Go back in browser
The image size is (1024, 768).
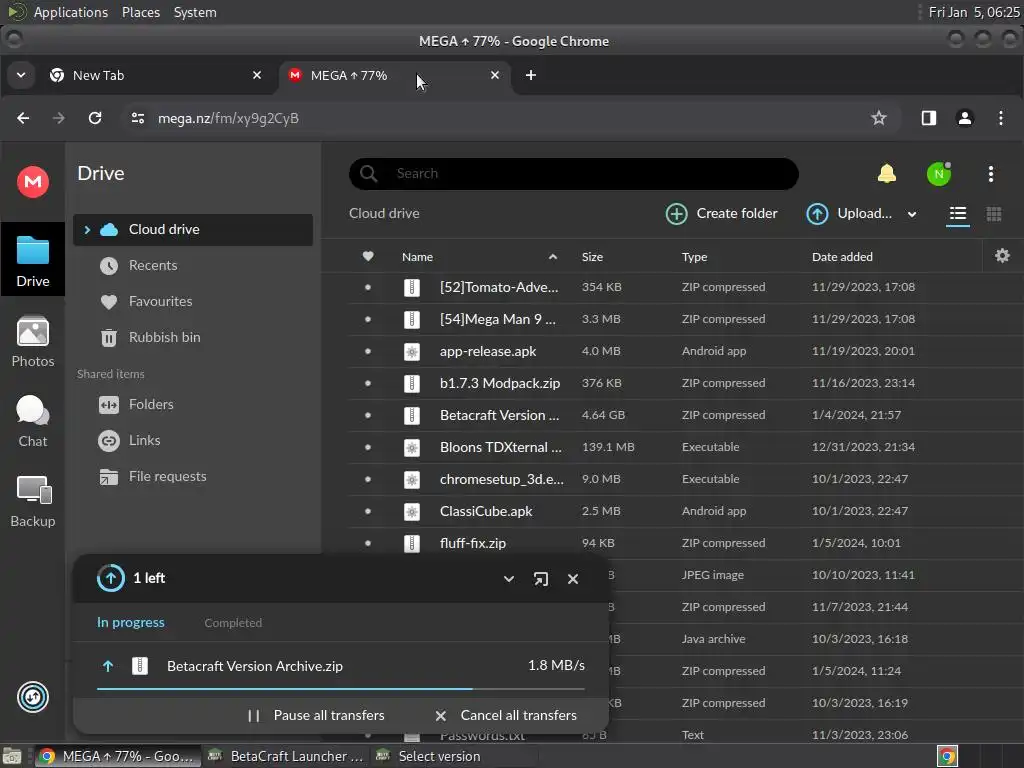23,118
